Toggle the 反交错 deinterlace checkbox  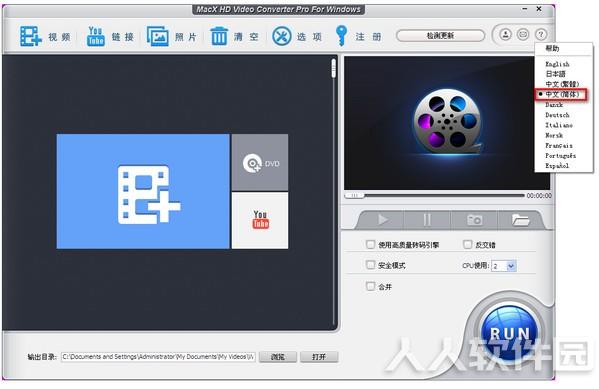click(x=467, y=244)
